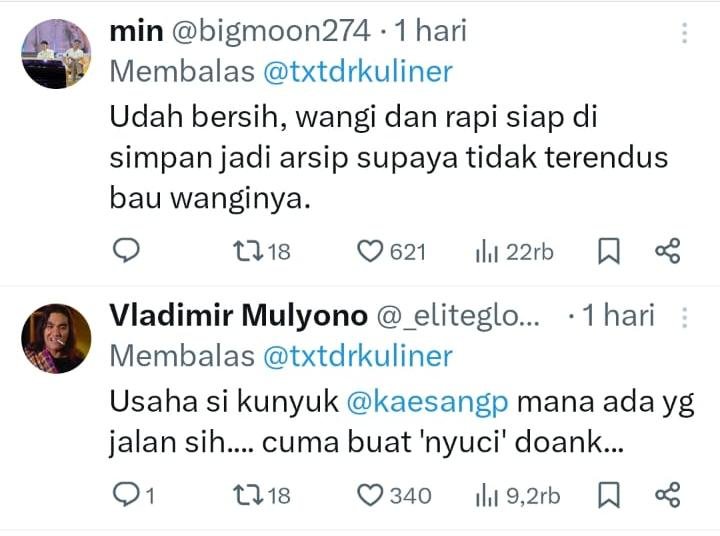Share Vladimir Mulyono's tweet
This screenshot has height=536, width=720.
click(667, 494)
